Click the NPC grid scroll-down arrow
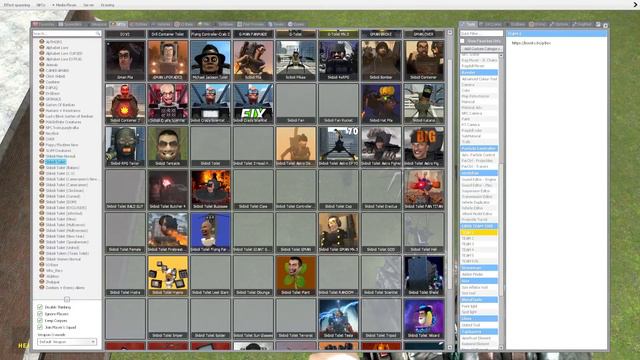Image resolution: width=640 pixels, height=360 pixels. pyautogui.click(x=450, y=347)
